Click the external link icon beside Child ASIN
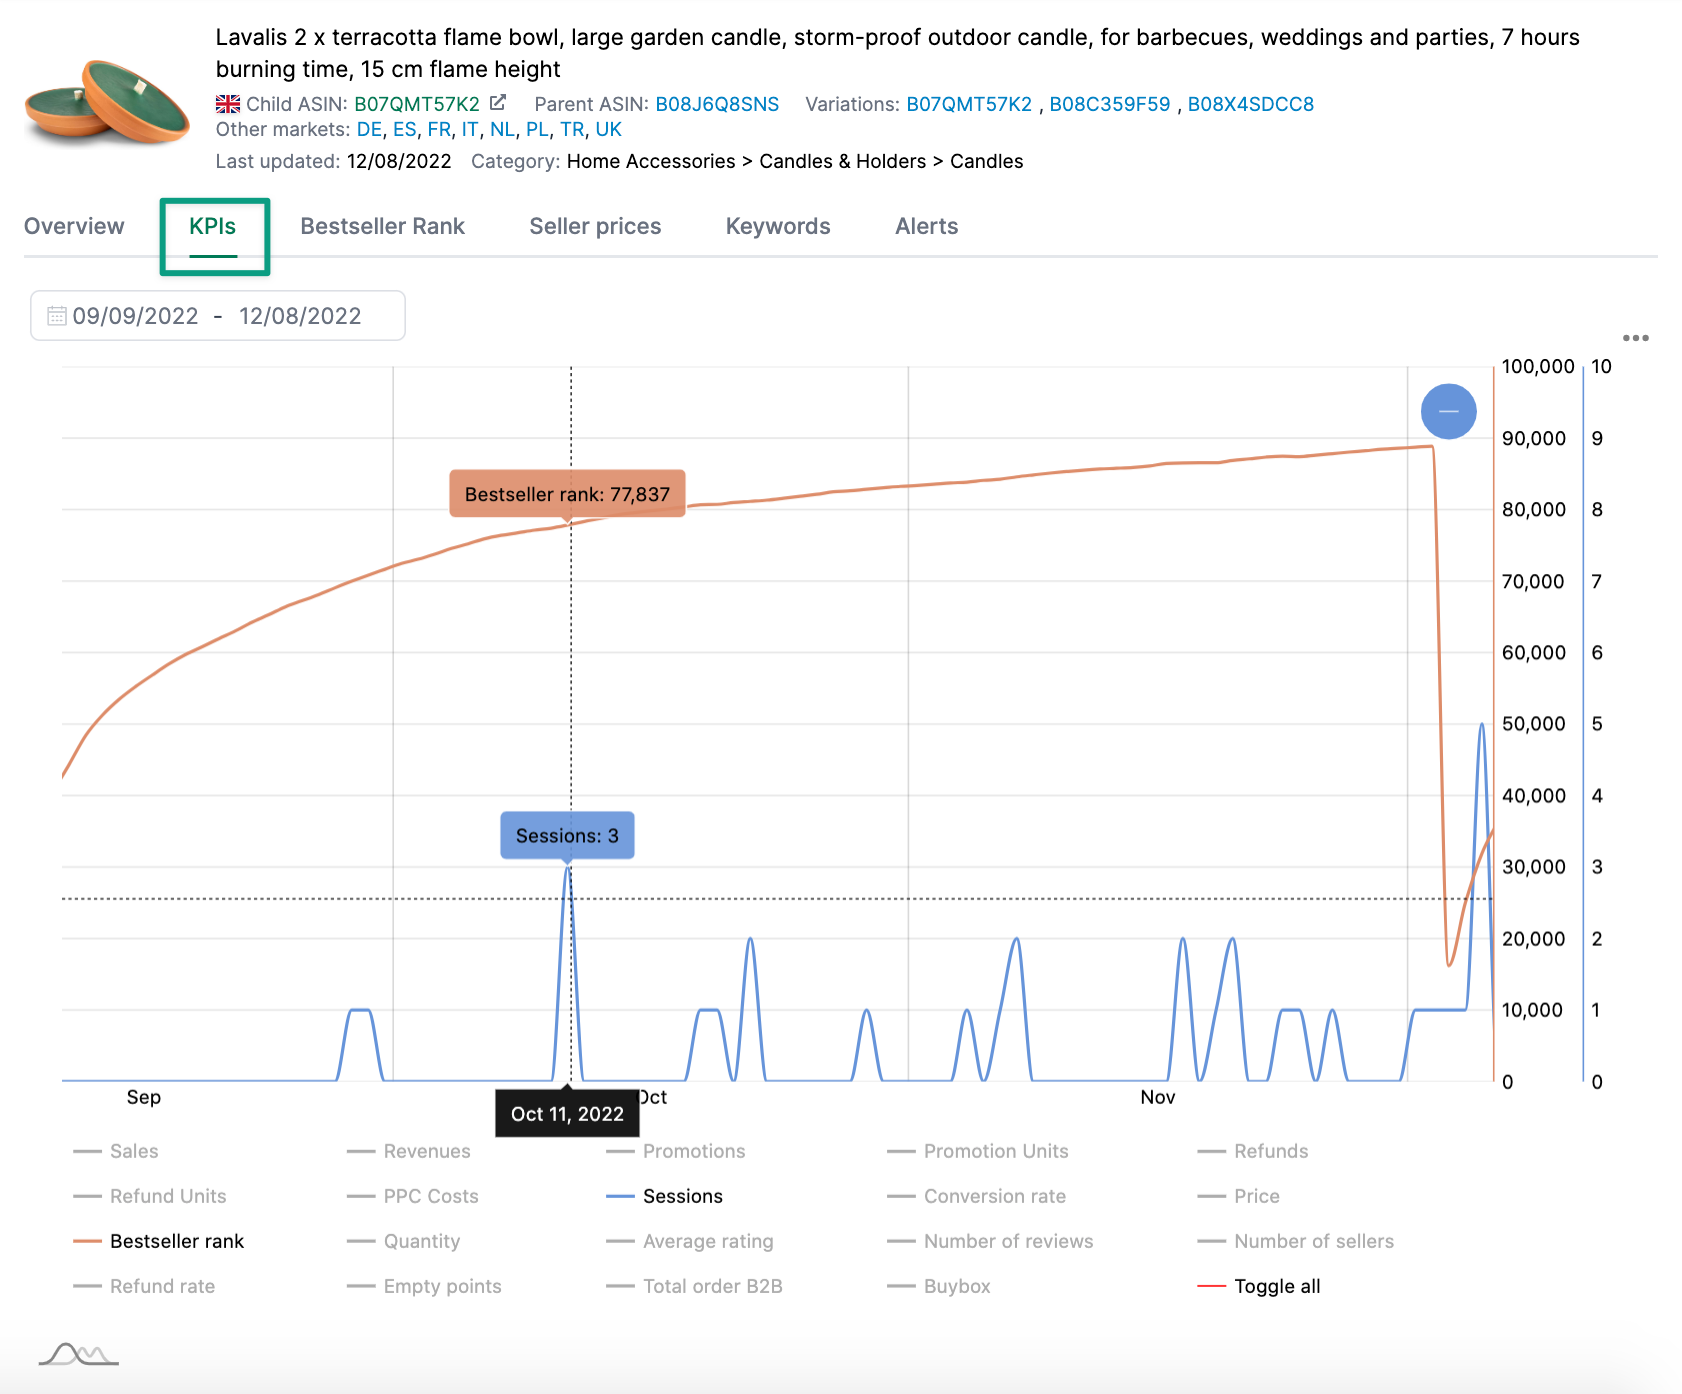 500,101
